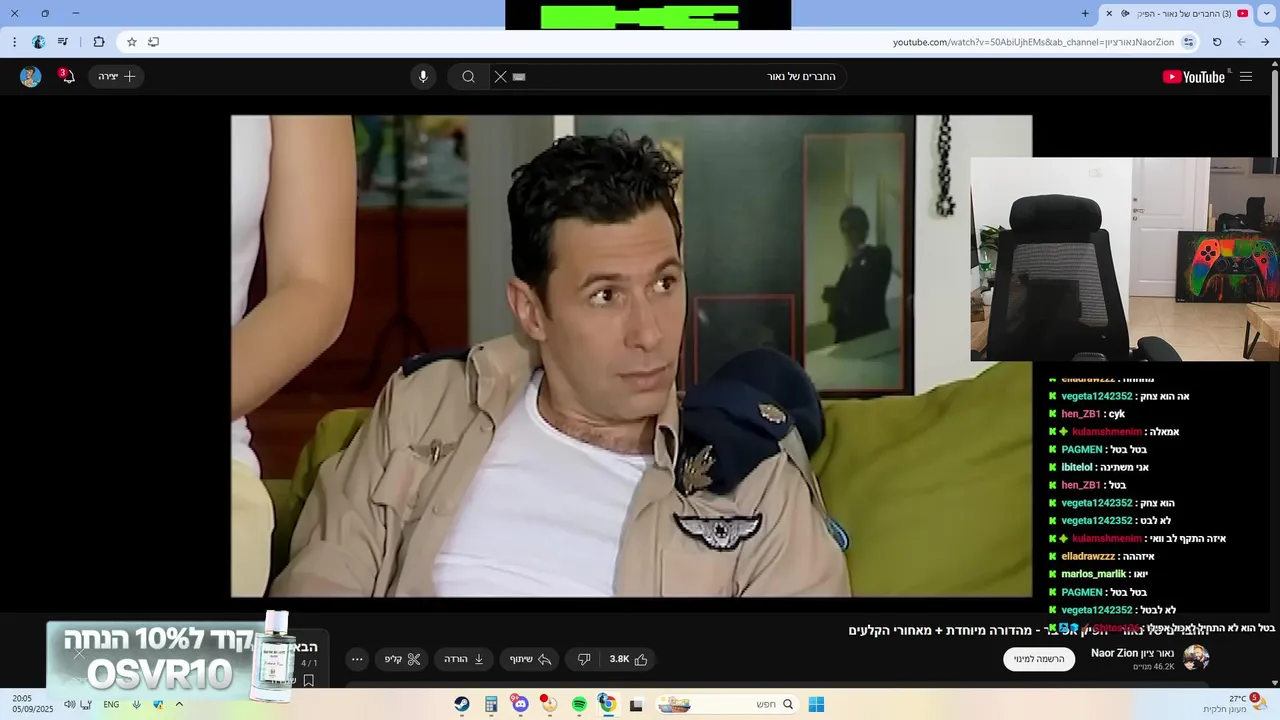Run search with the magnifying glass icon
Viewport: 1280px width, 720px height.
click(x=468, y=77)
